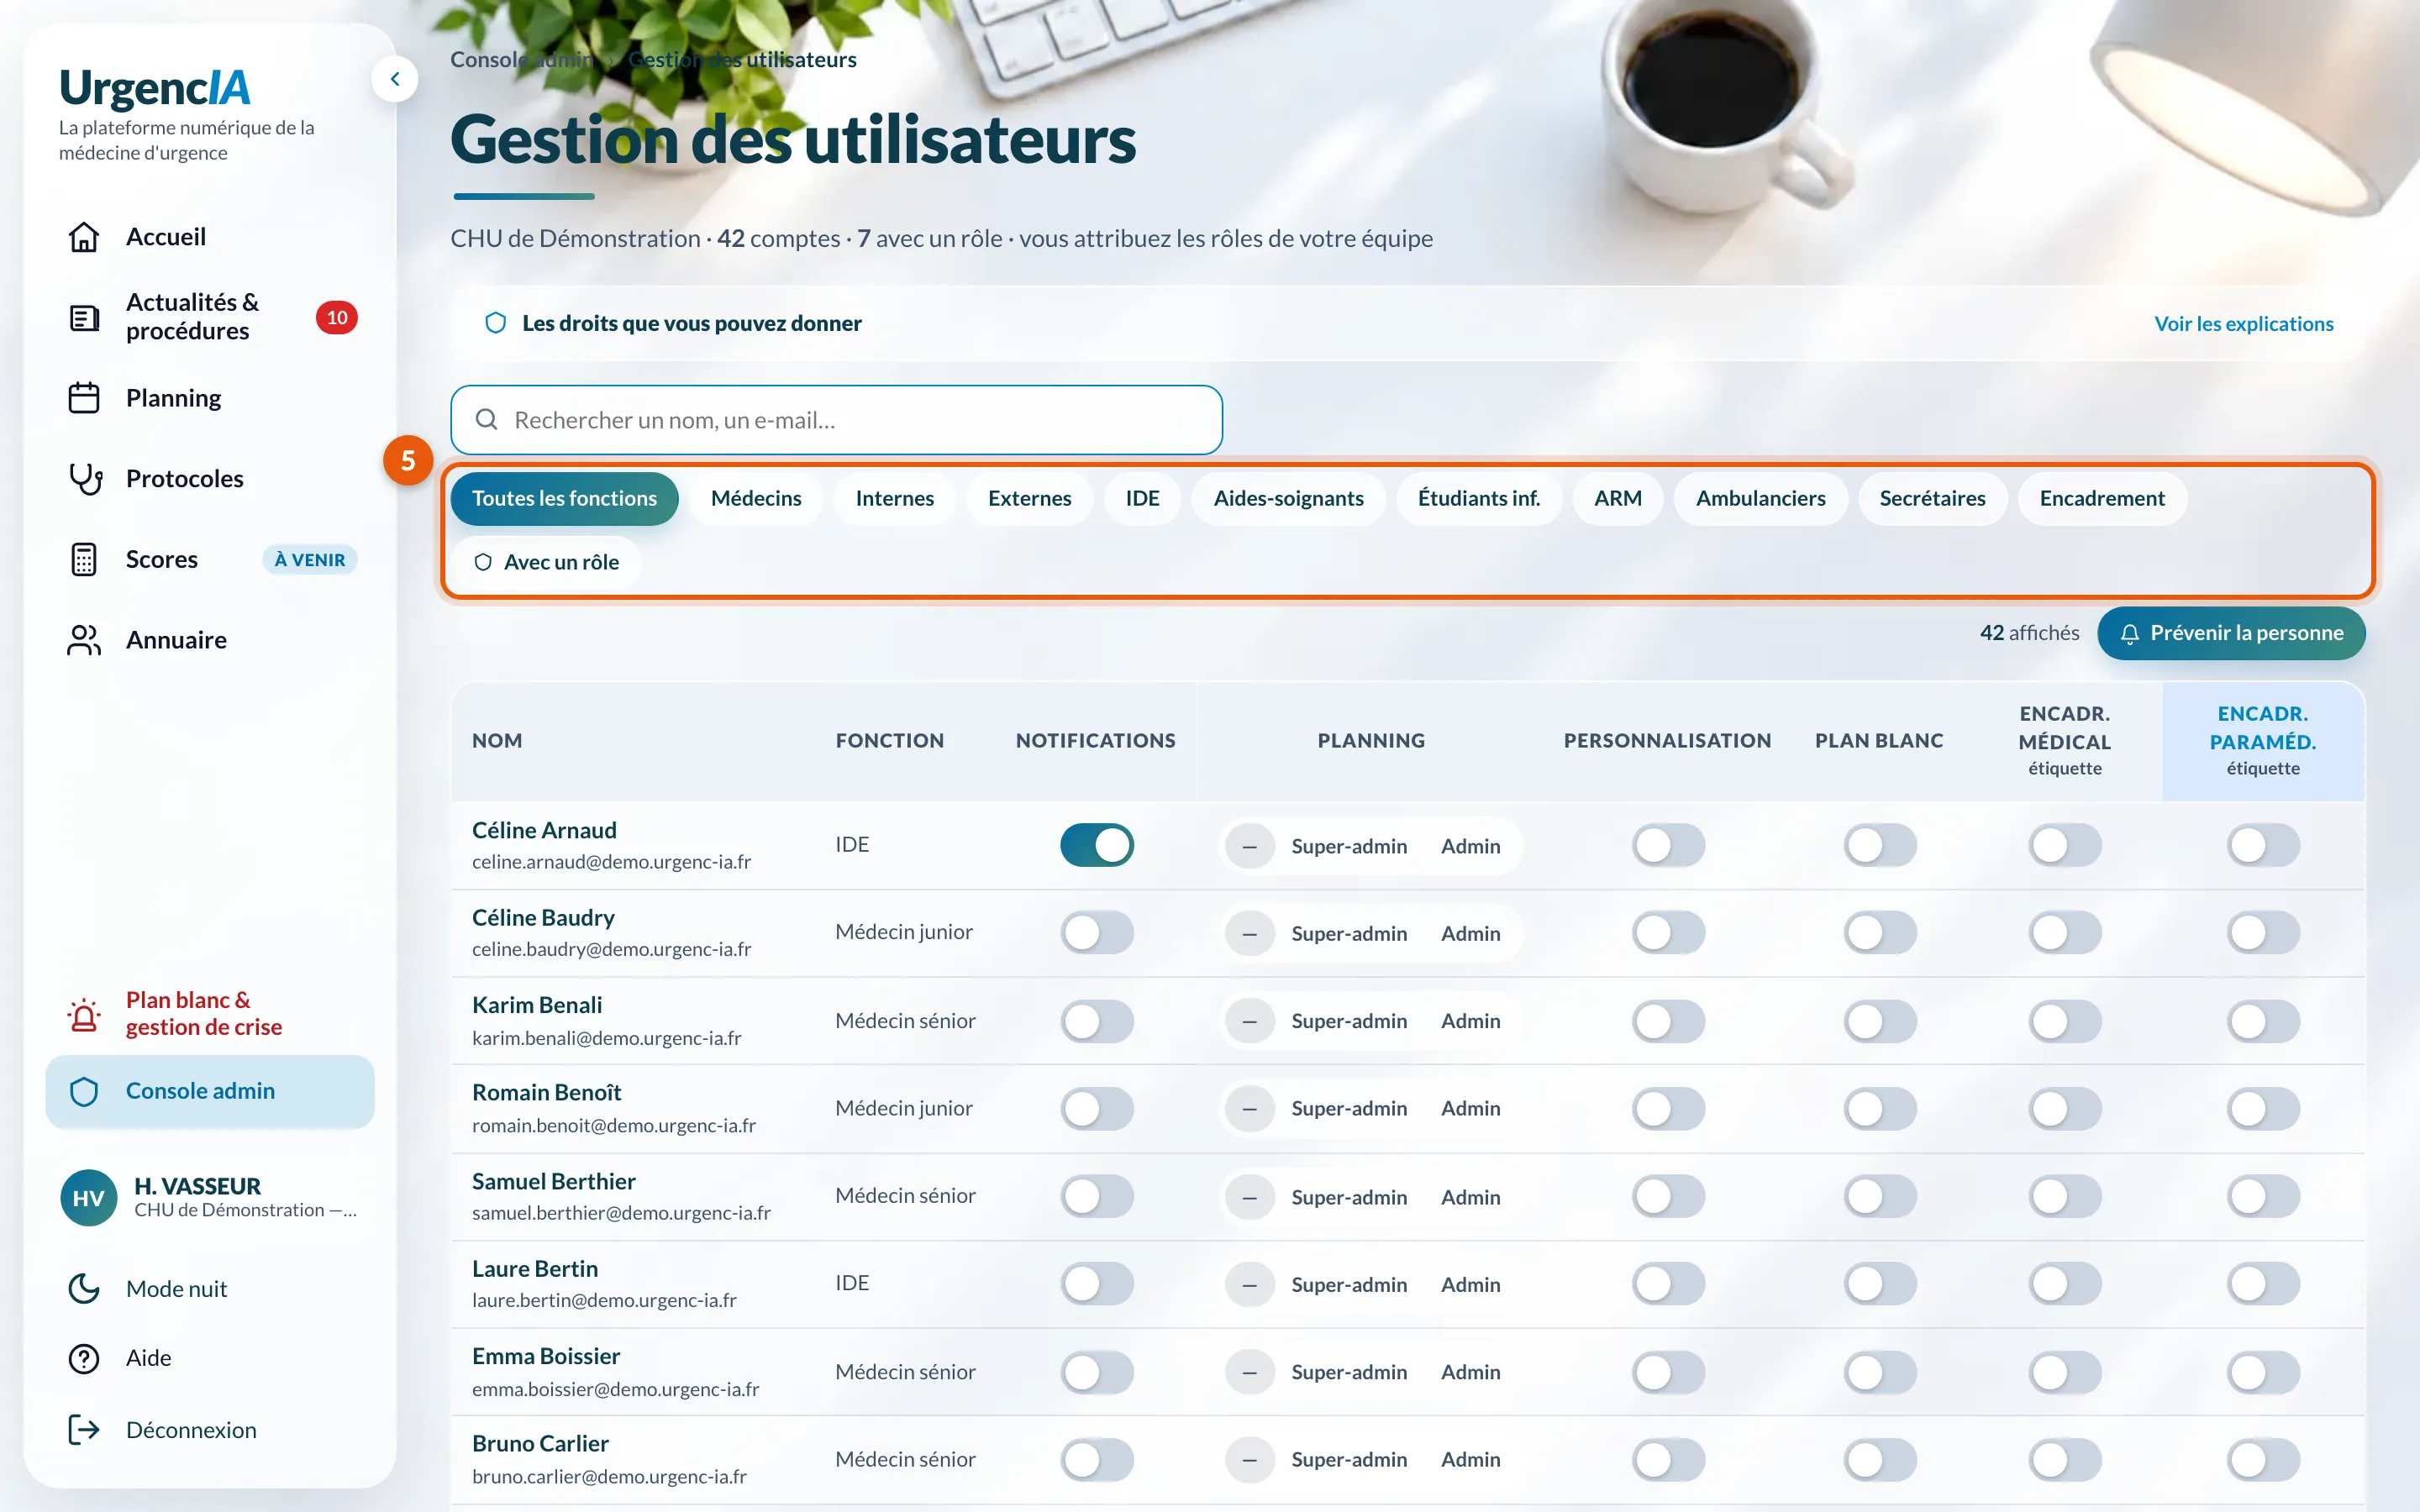Open the Accueil home icon
The width and height of the screenshot is (2420, 1512).
84,237
